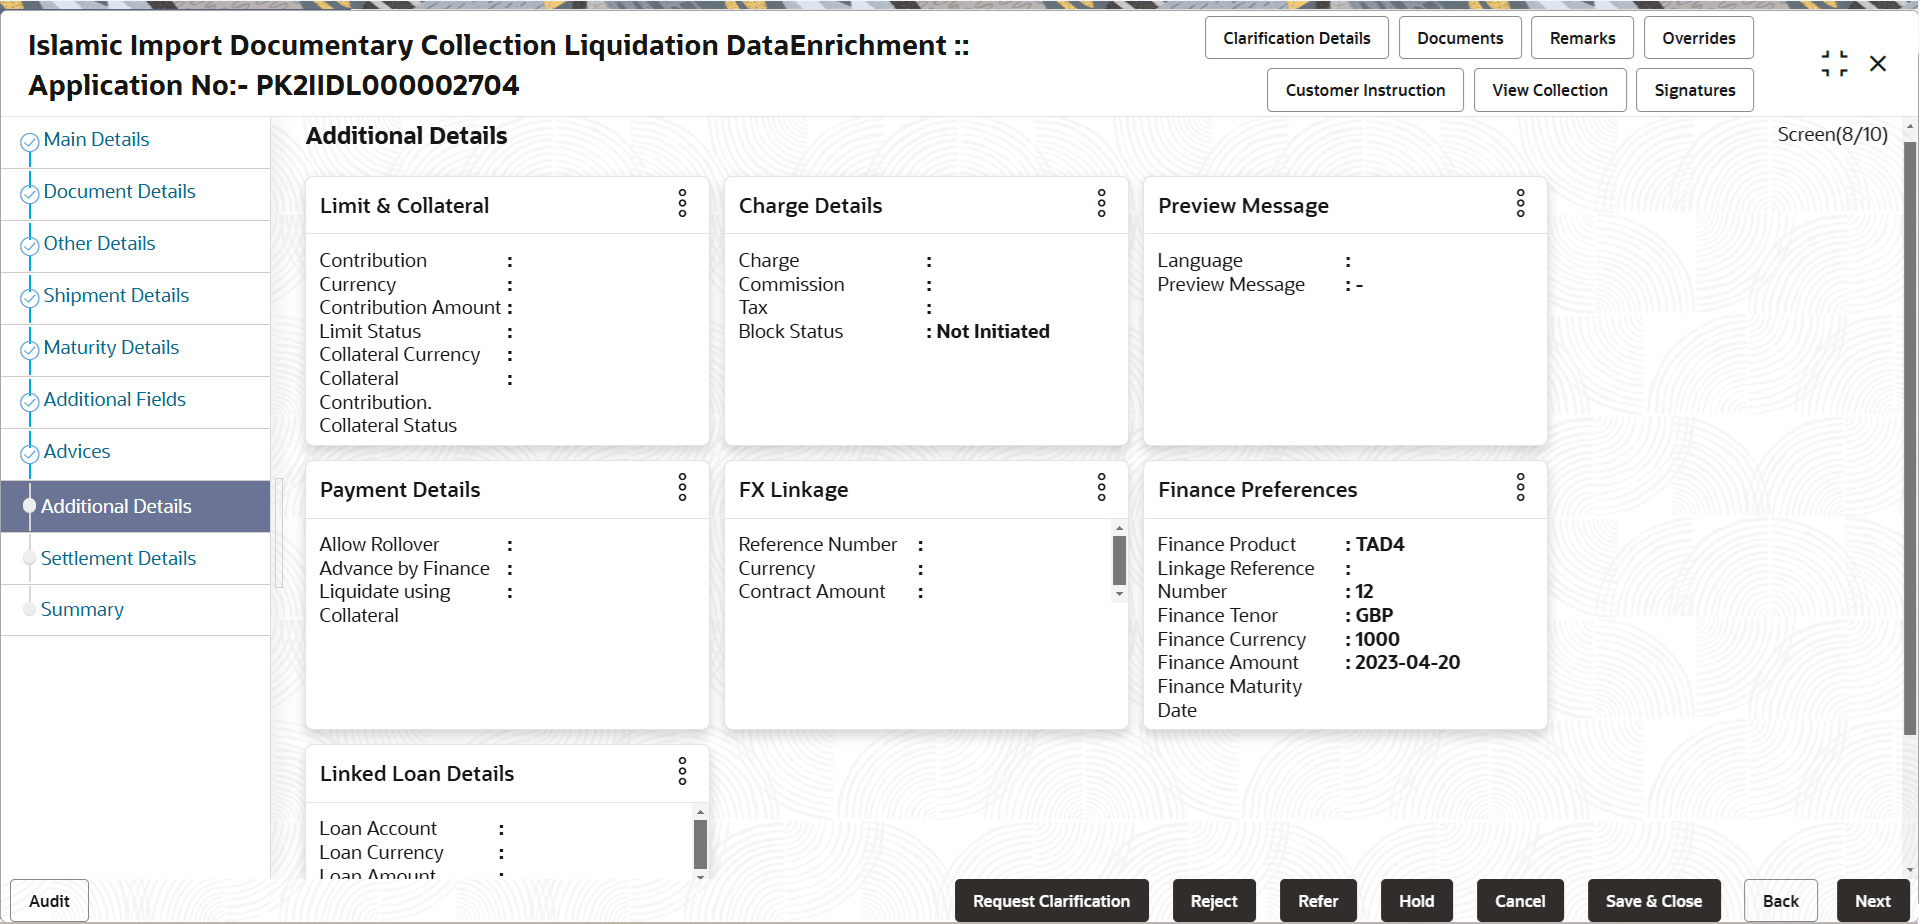Click the three-dot icon on Charge Details

click(x=1101, y=204)
